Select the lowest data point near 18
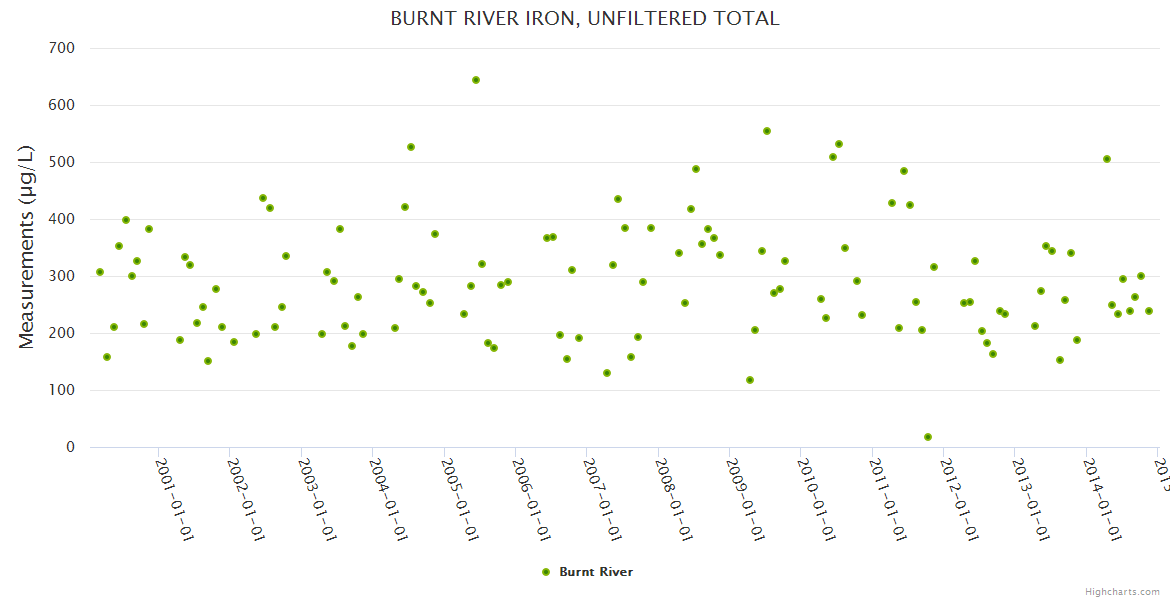This screenshot has height=600, width=1170. click(928, 437)
